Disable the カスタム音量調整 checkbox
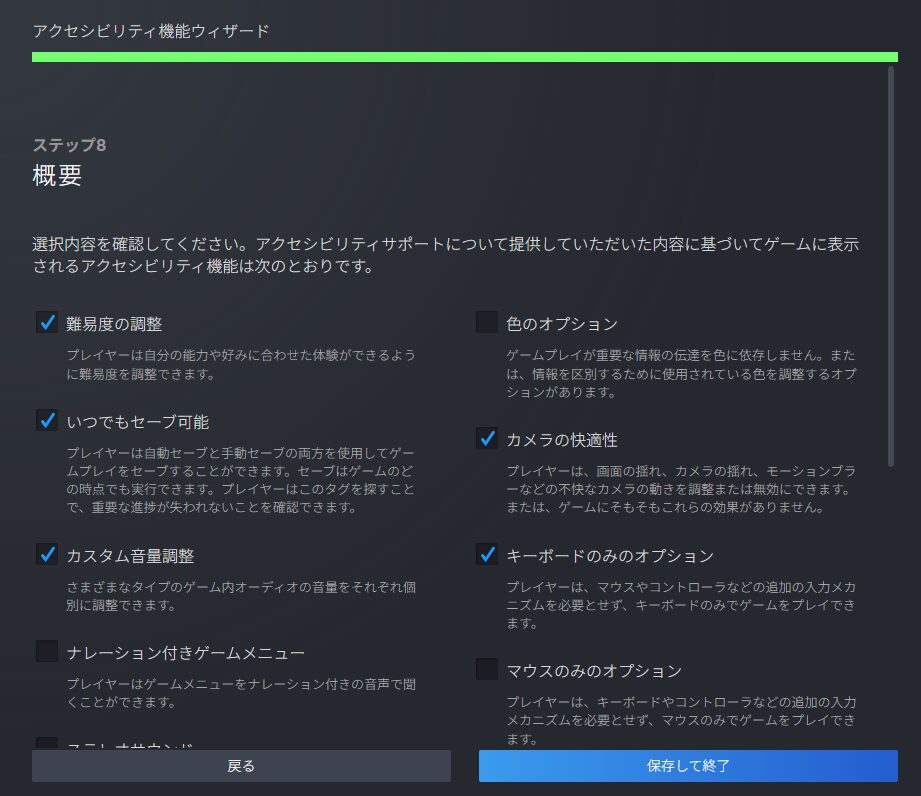This screenshot has width=921, height=796. 47,554
